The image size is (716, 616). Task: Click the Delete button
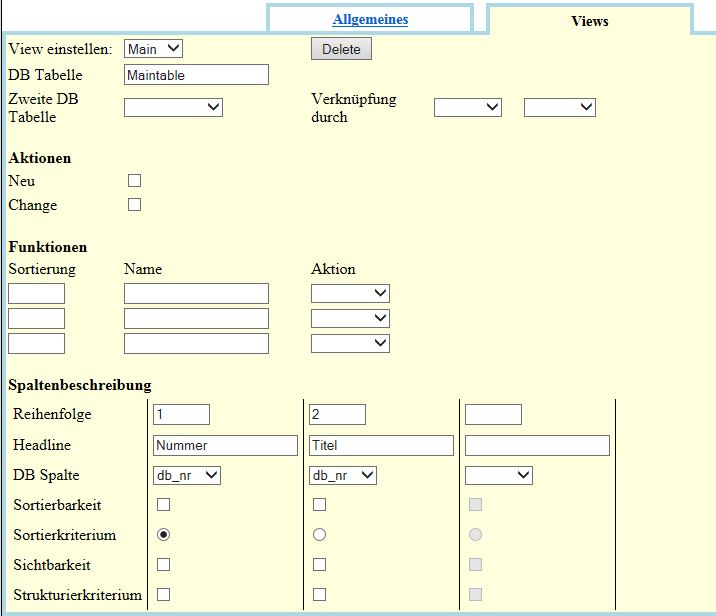point(341,49)
